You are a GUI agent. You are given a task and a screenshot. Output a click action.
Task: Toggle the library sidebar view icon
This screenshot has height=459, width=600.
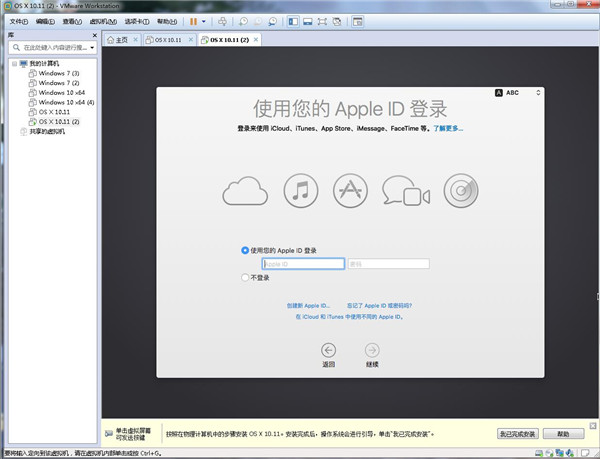pyautogui.click(x=293, y=22)
